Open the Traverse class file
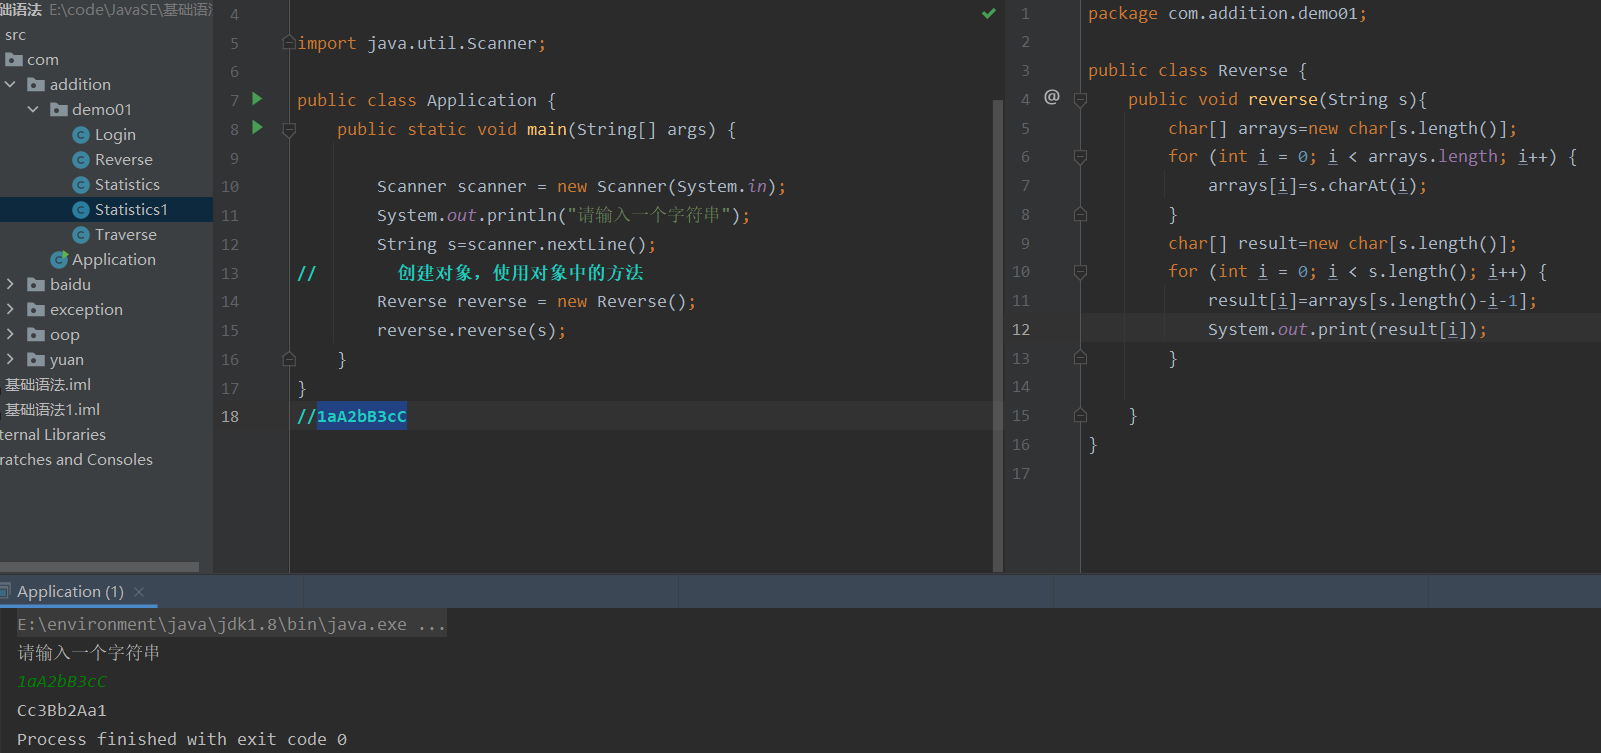Viewport: 1601px width, 753px height. point(125,235)
